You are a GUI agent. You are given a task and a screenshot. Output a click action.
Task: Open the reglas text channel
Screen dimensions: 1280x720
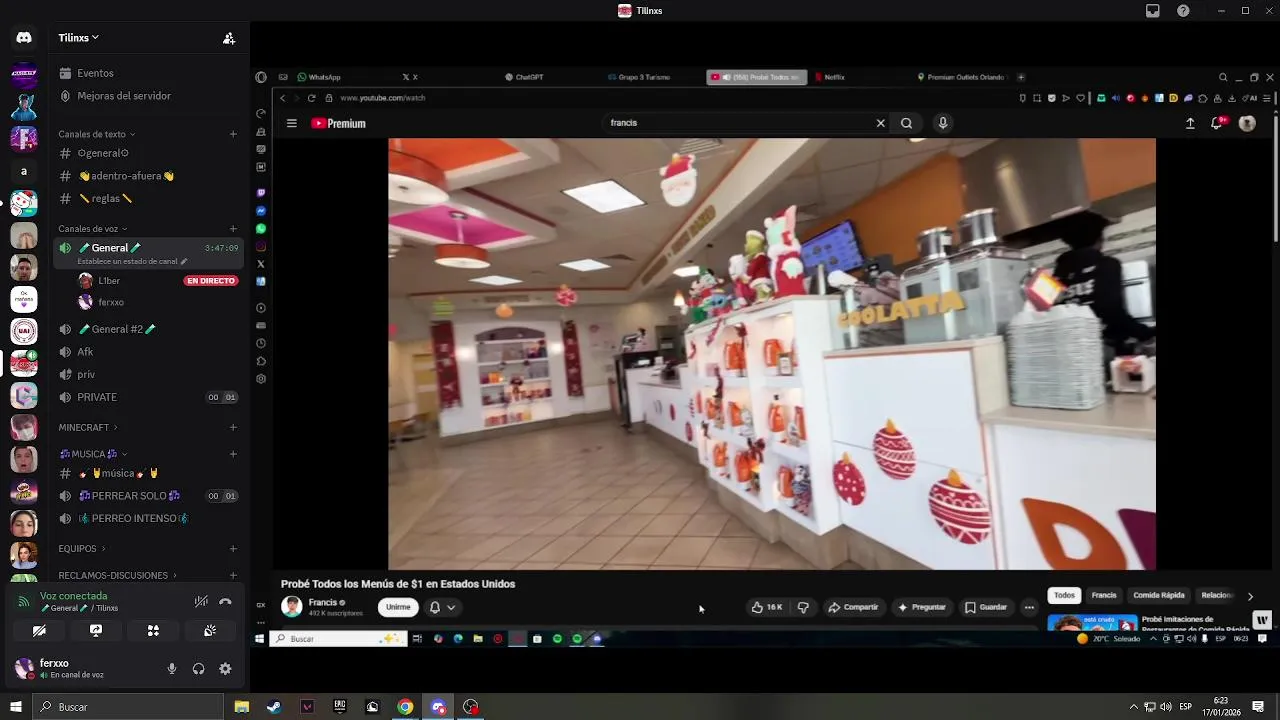[x=148, y=199]
